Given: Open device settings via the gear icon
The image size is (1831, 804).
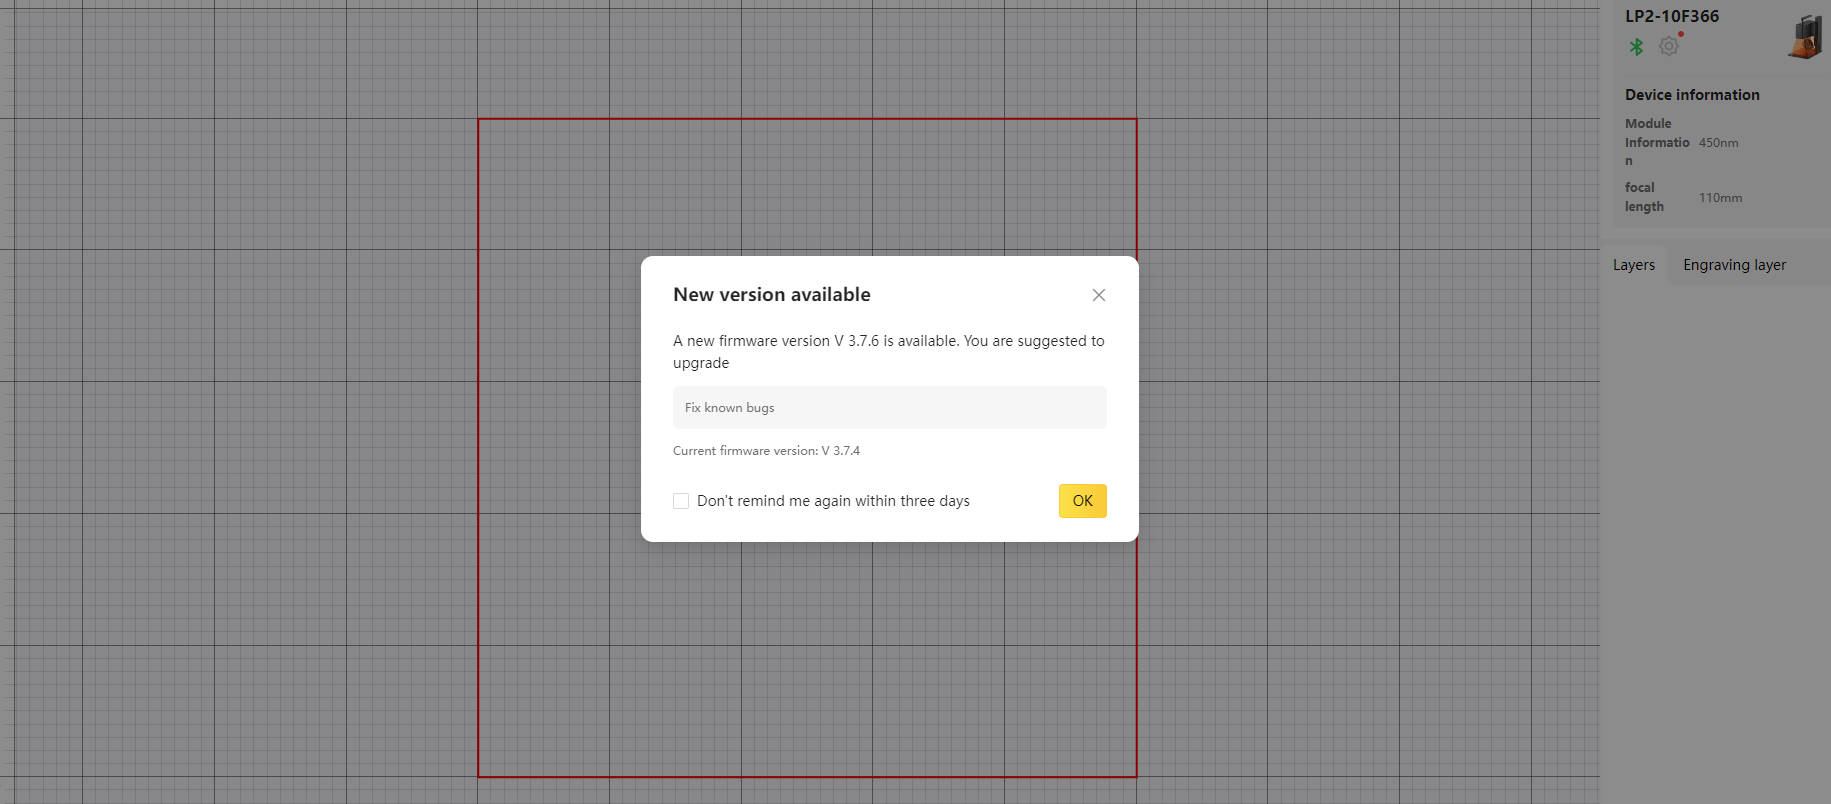Looking at the screenshot, I should pyautogui.click(x=1668, y=46).
